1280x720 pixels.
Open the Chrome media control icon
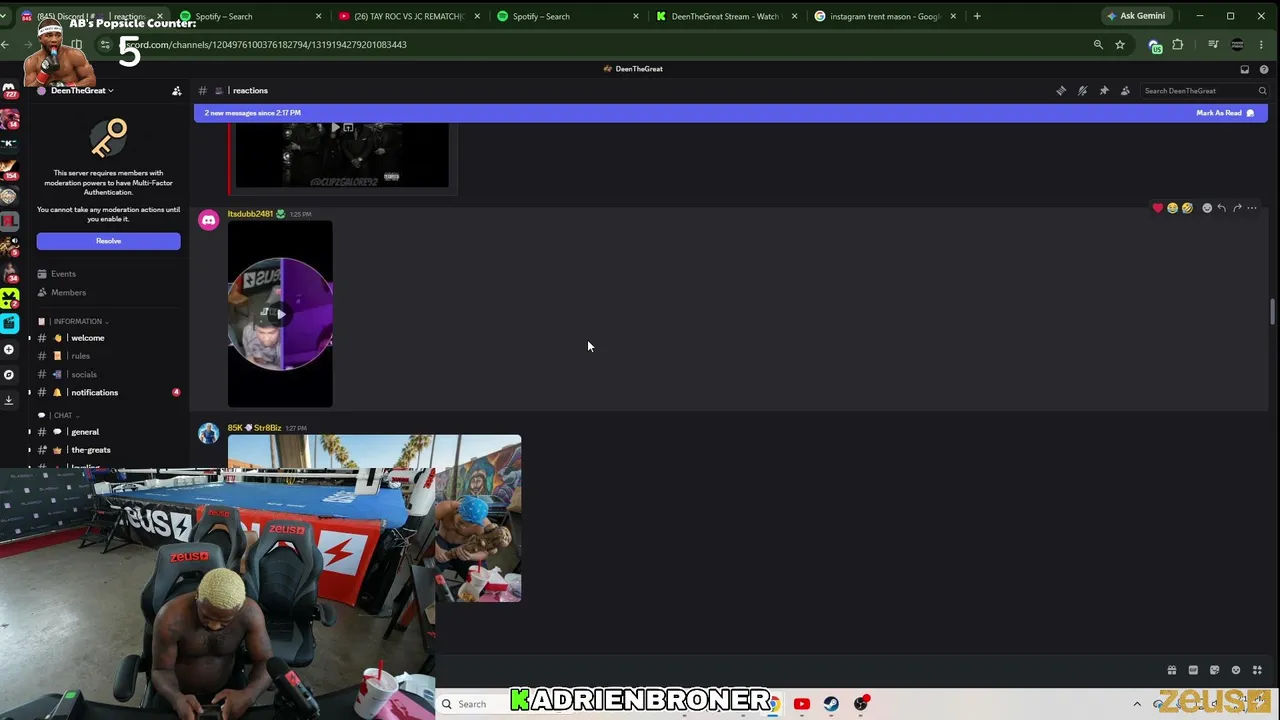tap(1213, 44)
